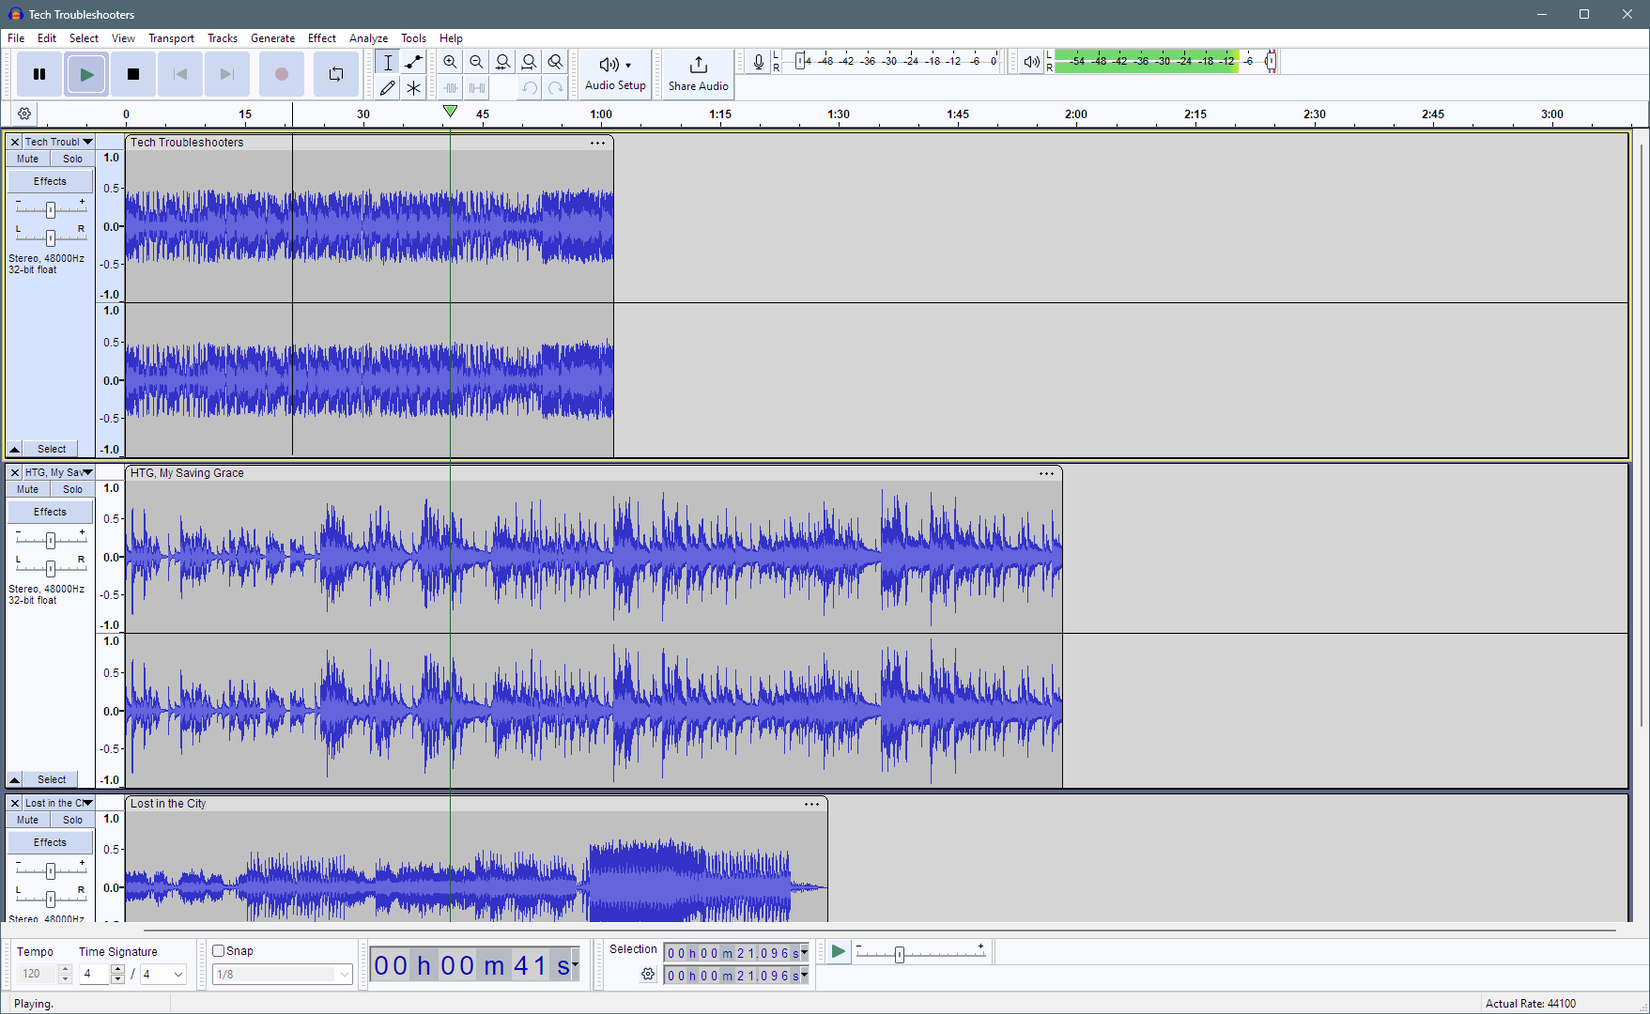Open the Effect menu
Viewport: 1650px width, 1014px height.
click(x=322, y=38)
